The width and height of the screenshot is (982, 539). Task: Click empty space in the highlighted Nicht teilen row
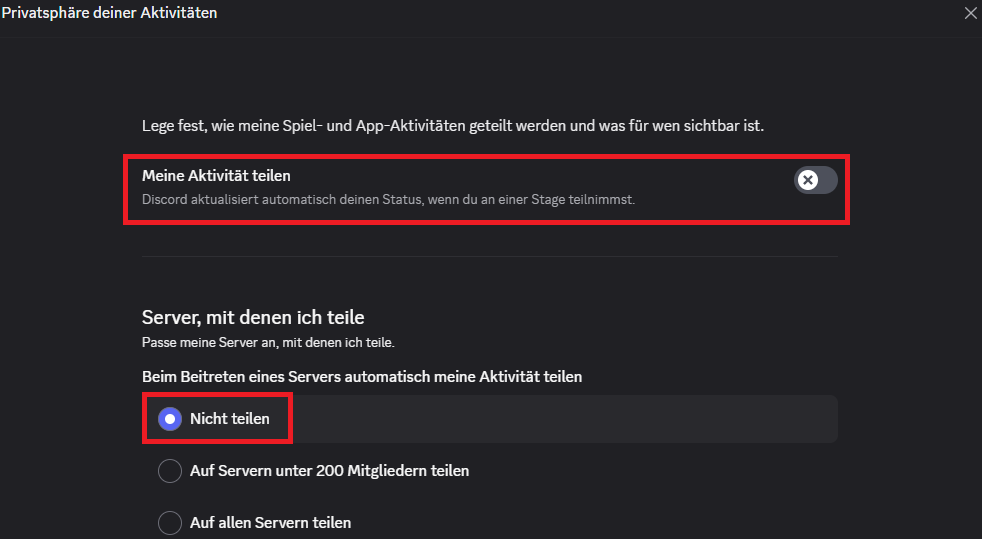point(560,419)
